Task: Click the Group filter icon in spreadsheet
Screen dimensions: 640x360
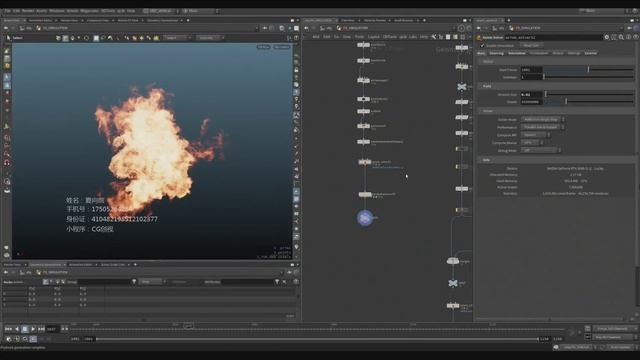Action: [134, 282]
